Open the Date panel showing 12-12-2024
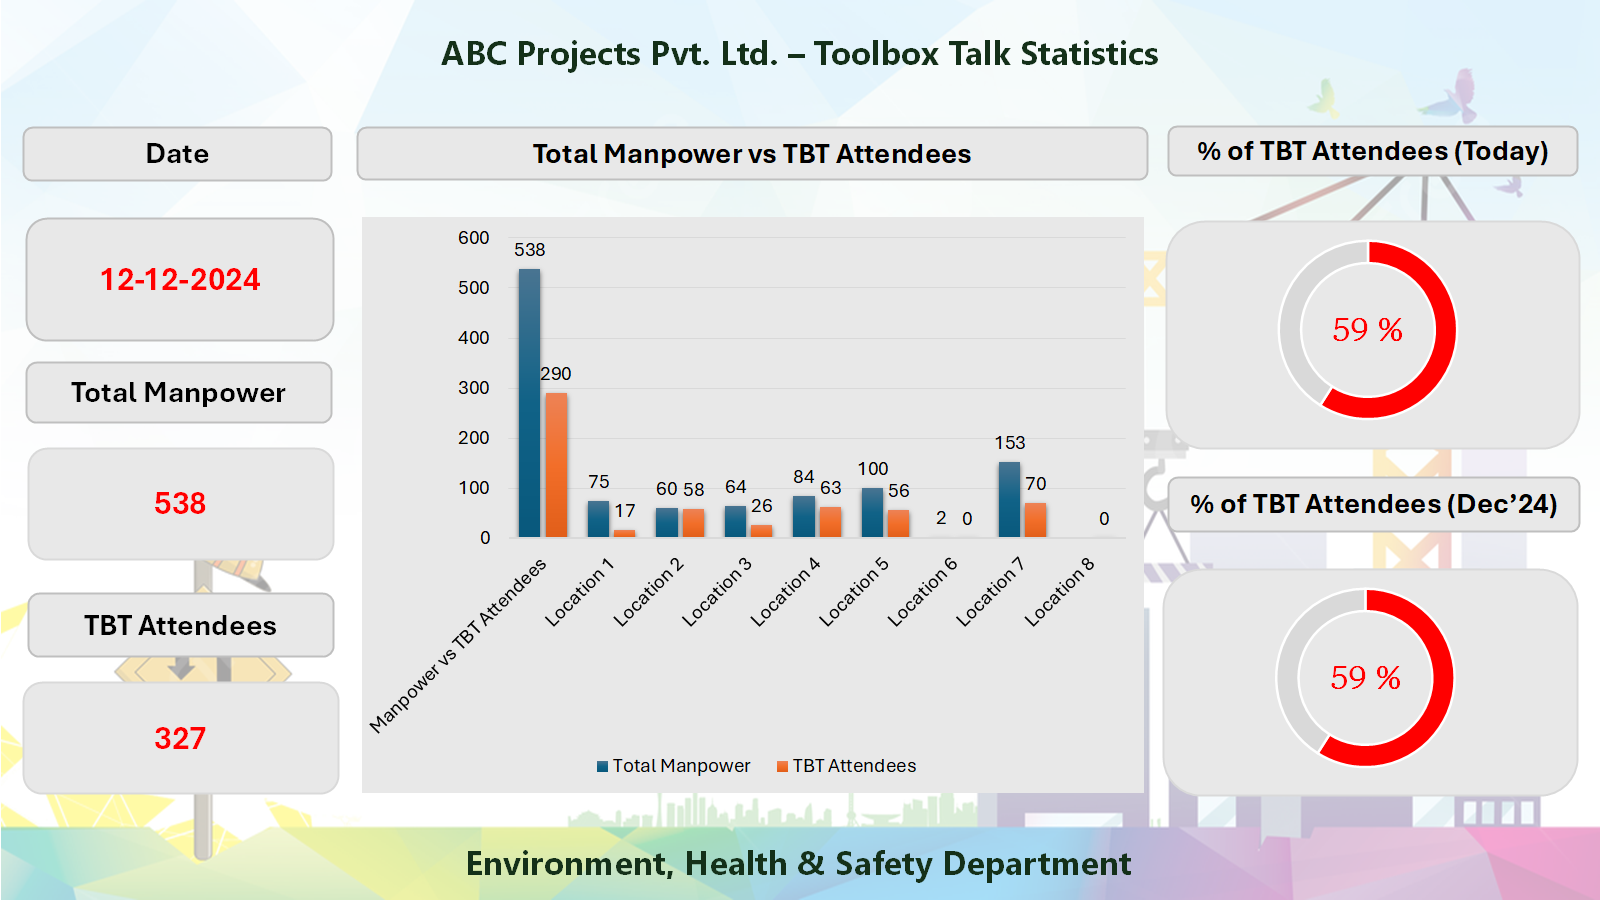1600x900 pixels. [x=180, y=280]
